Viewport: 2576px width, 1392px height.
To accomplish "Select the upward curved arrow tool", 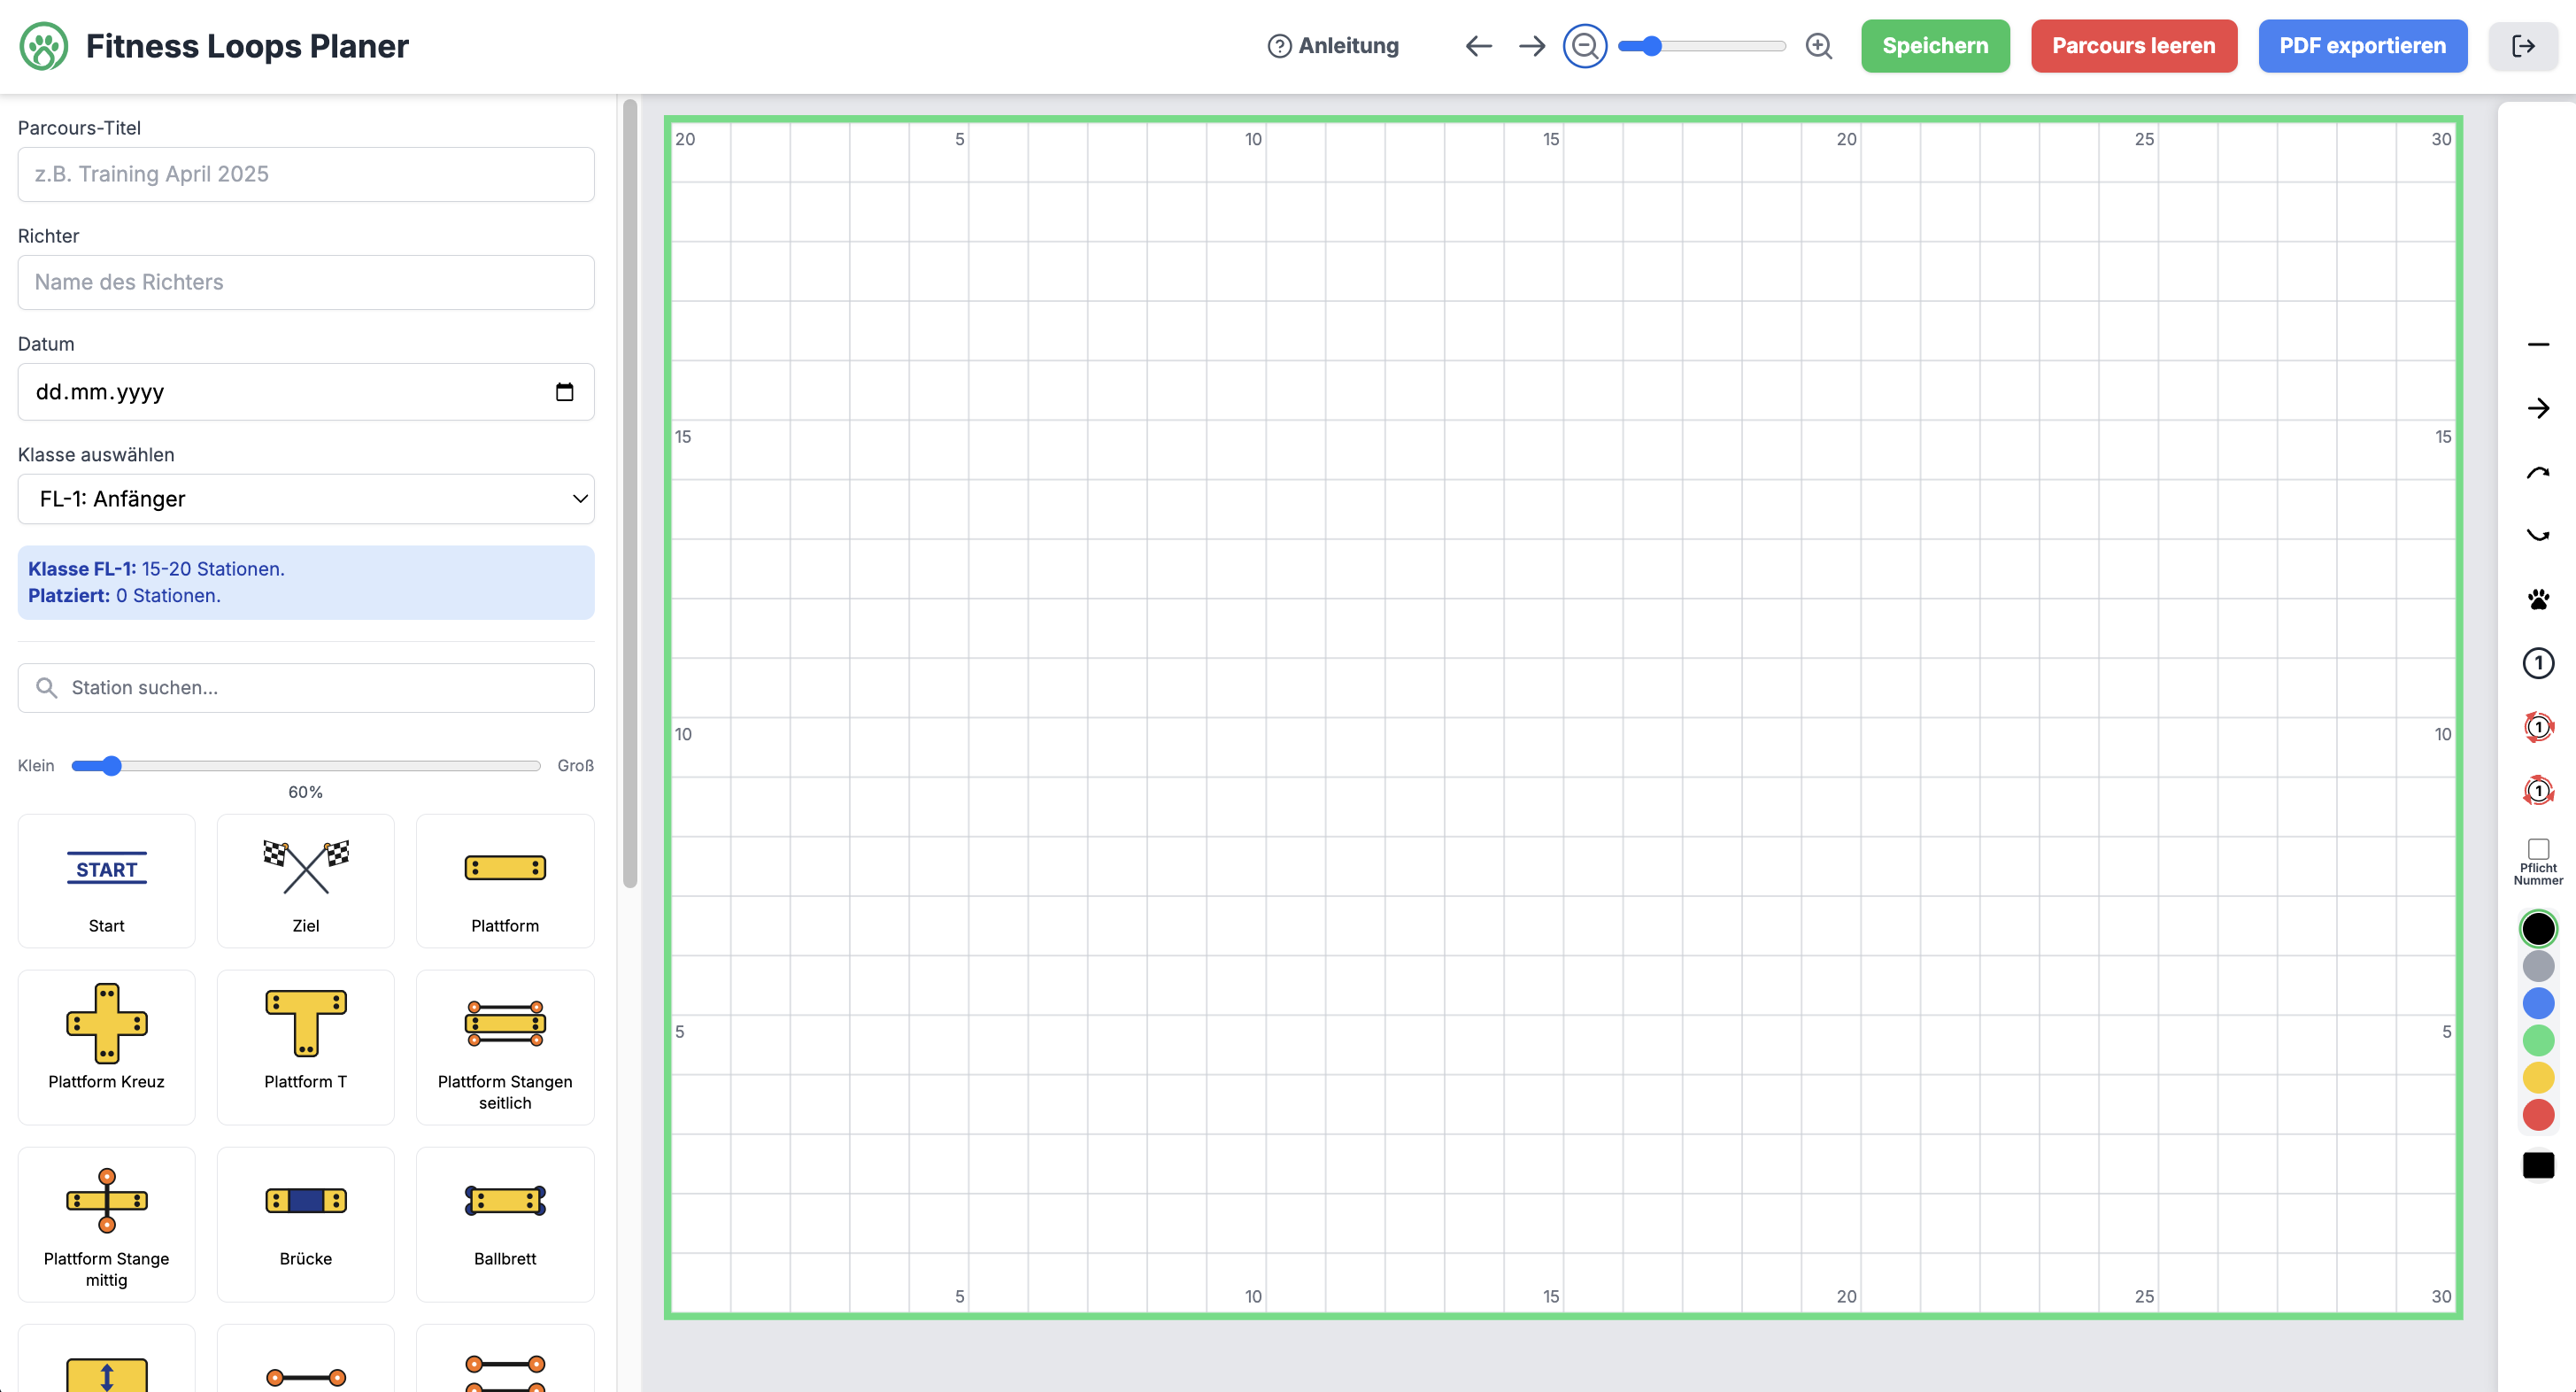I will coord(2538,472).
